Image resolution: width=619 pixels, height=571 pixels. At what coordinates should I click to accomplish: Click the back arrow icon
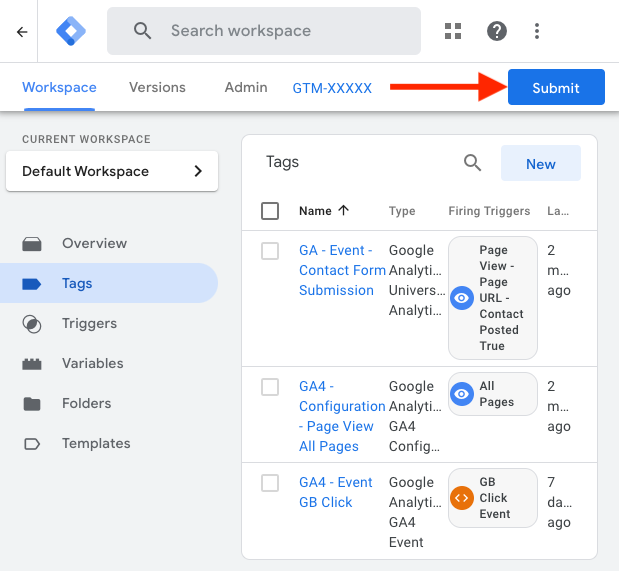22,31
